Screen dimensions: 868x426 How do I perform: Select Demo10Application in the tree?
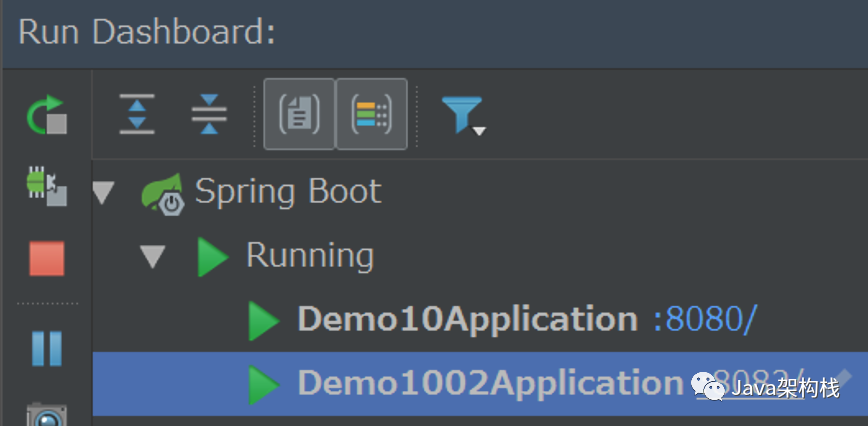tap(468, 319)
